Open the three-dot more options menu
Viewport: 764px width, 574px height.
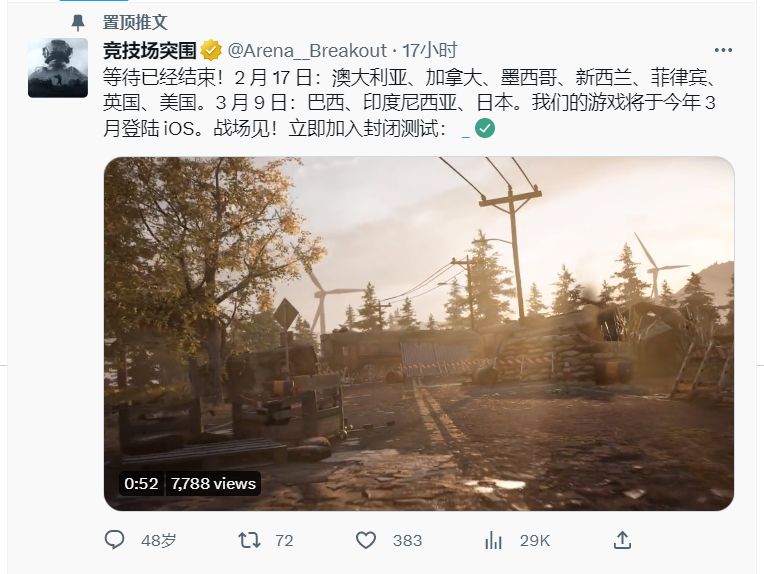723,50
